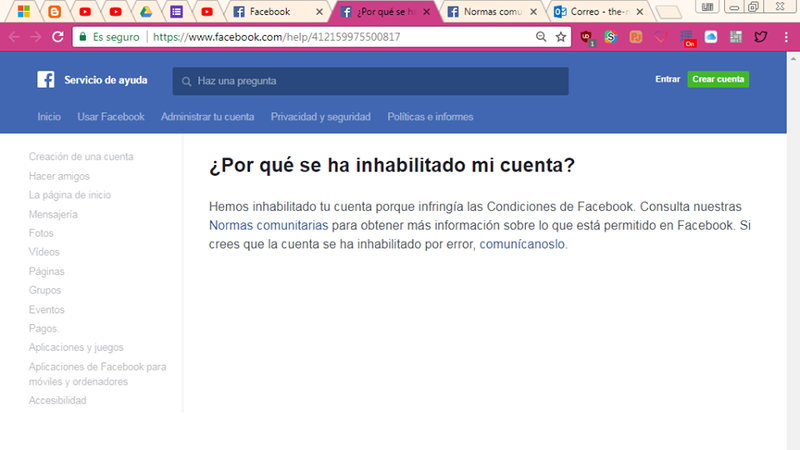Open Eventos sidebar link
Image resolution: width=800 pixels, height=450 pixels.
click(46, 310)
